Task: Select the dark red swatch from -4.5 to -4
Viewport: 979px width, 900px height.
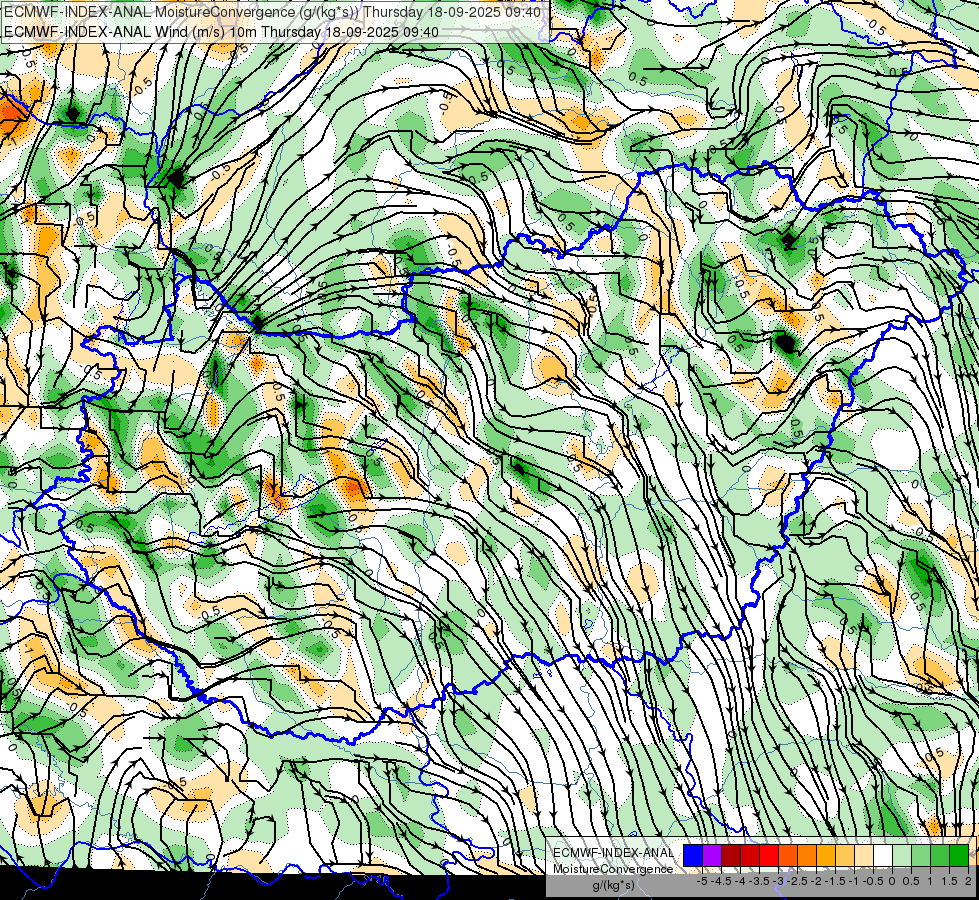Action: (731, 856)
